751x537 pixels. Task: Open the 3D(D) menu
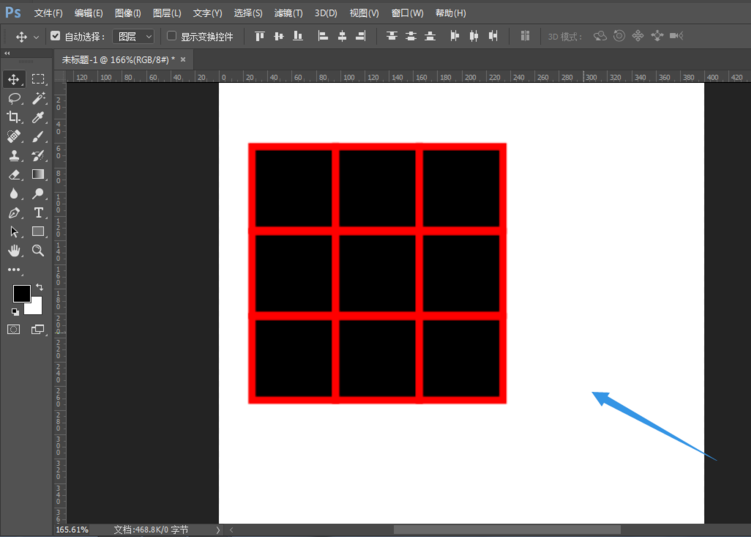[x=326, y=13]
